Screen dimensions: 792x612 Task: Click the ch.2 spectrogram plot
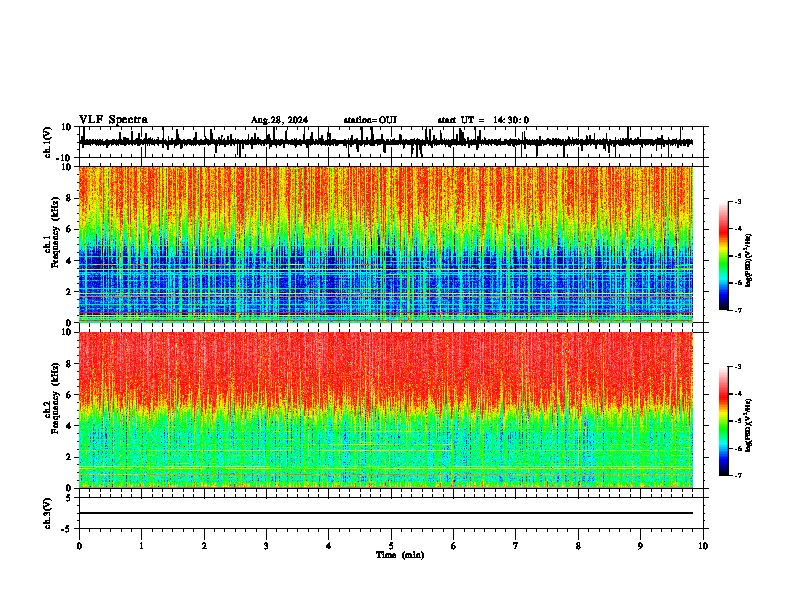tap(386, 410)
